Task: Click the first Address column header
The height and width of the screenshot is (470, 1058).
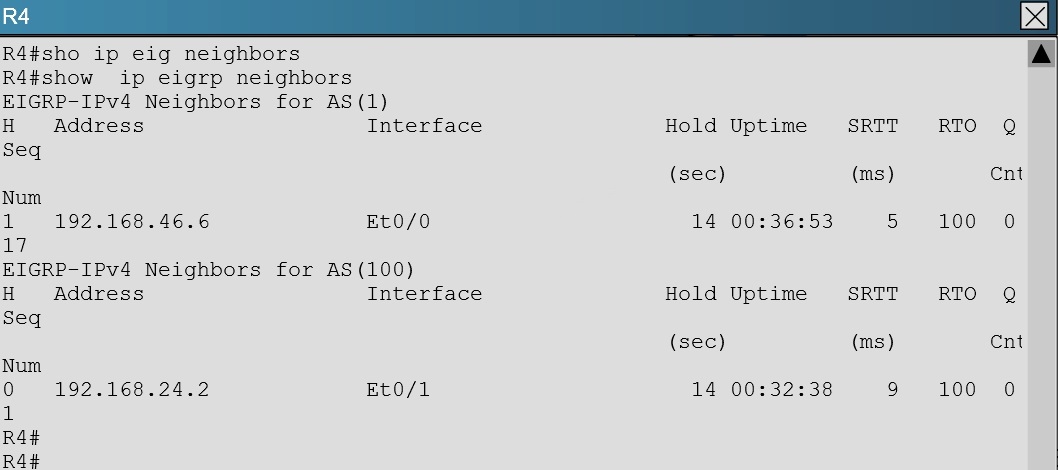Action: click(99, 125)
